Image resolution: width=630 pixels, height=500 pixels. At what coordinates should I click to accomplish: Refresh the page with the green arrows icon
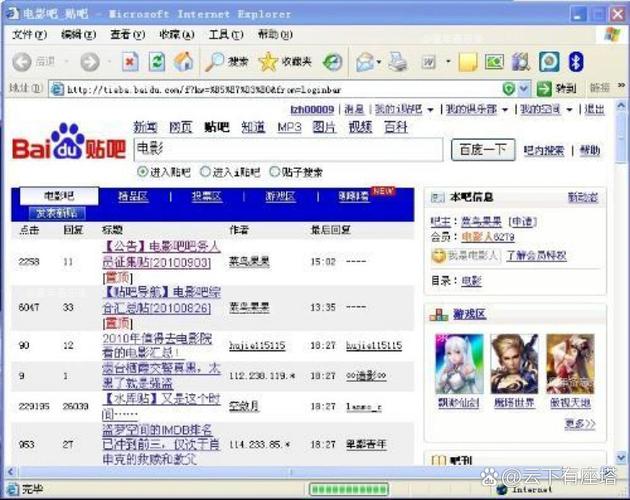[157, 62]
